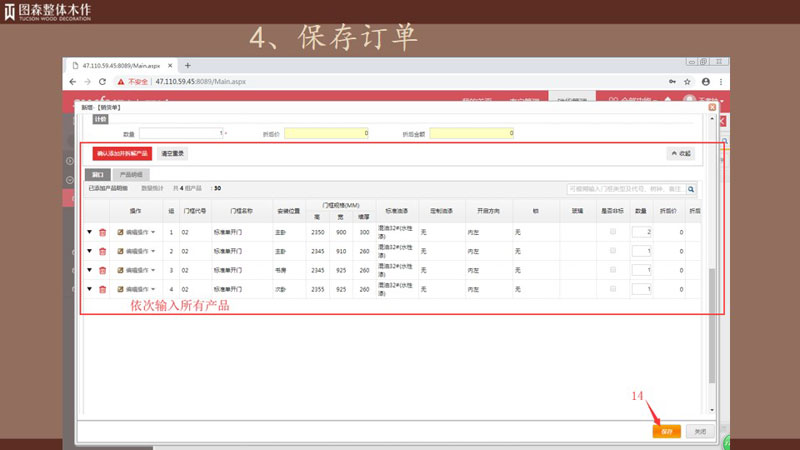
Task: Expand row 1 using its black triangle
Action: click(x=89, y=232)
